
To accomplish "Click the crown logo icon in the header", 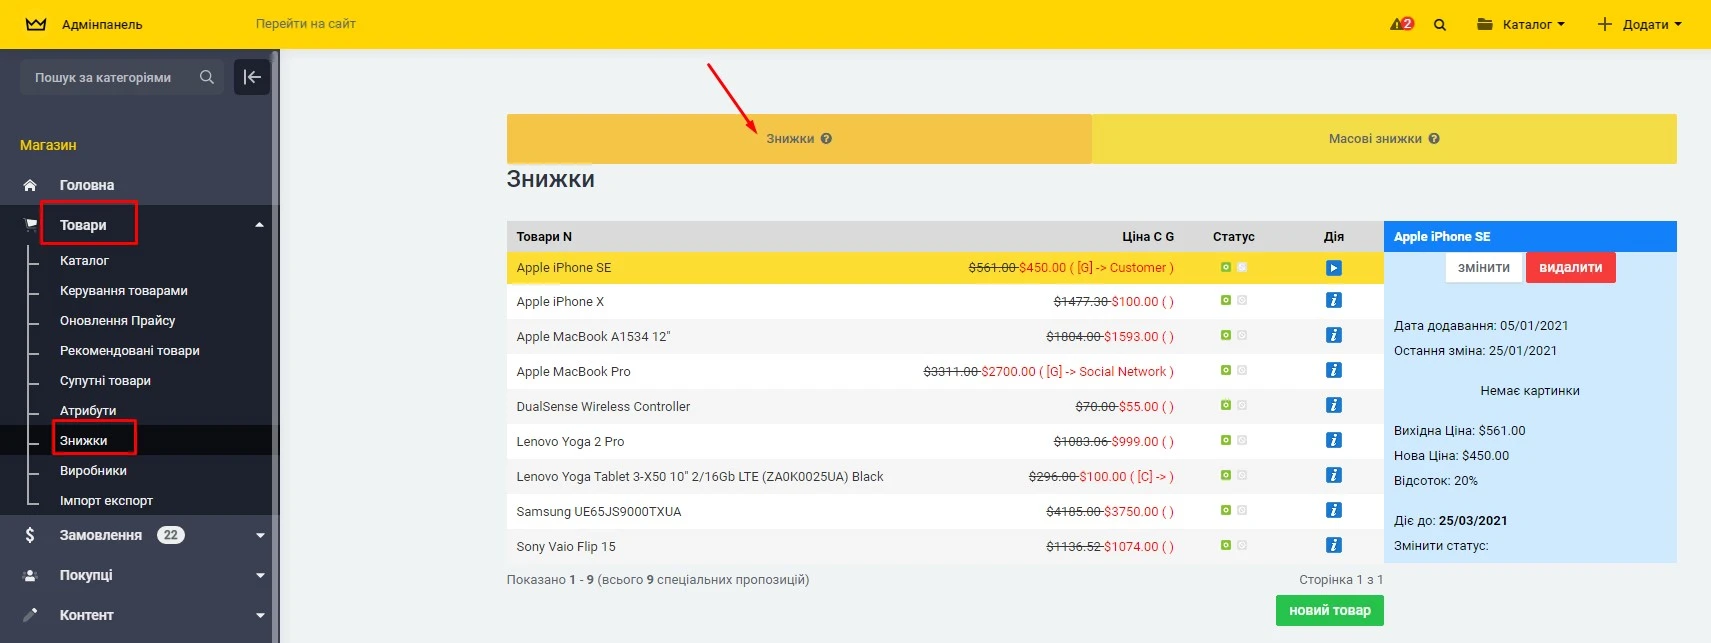I will click(36, 24).
